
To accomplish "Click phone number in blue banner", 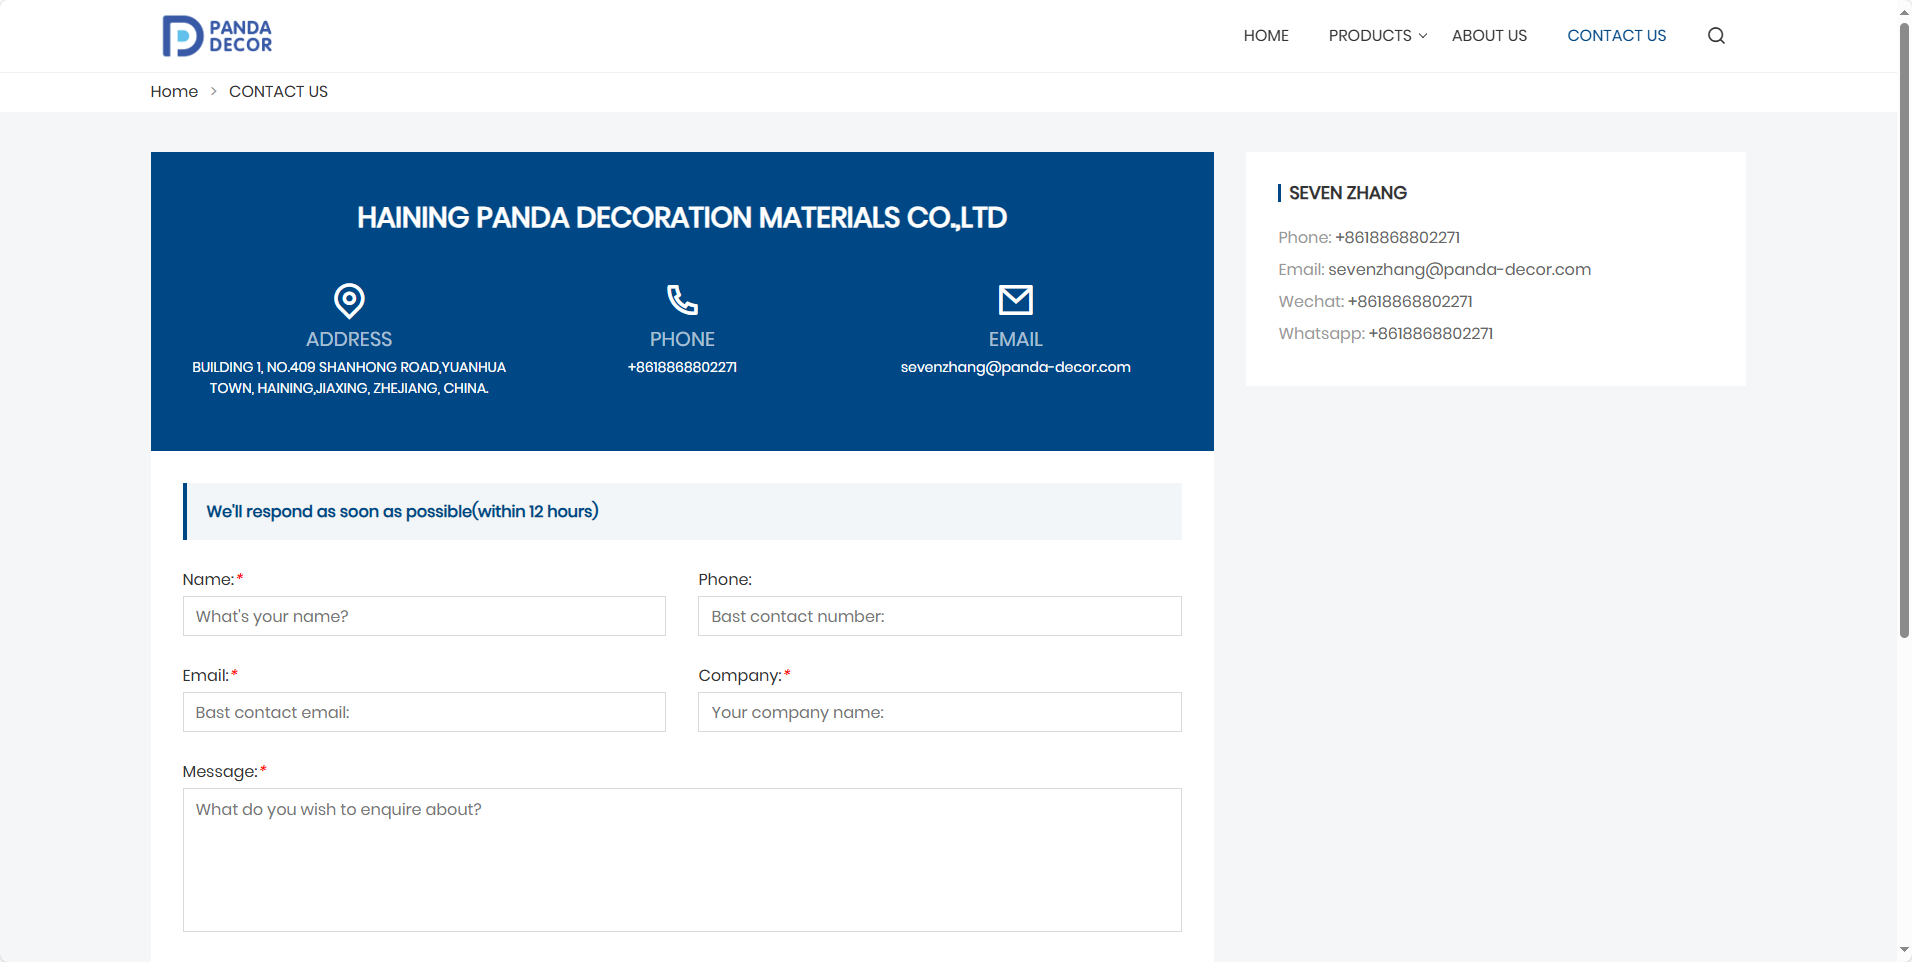I will click(x=682, y=367).
